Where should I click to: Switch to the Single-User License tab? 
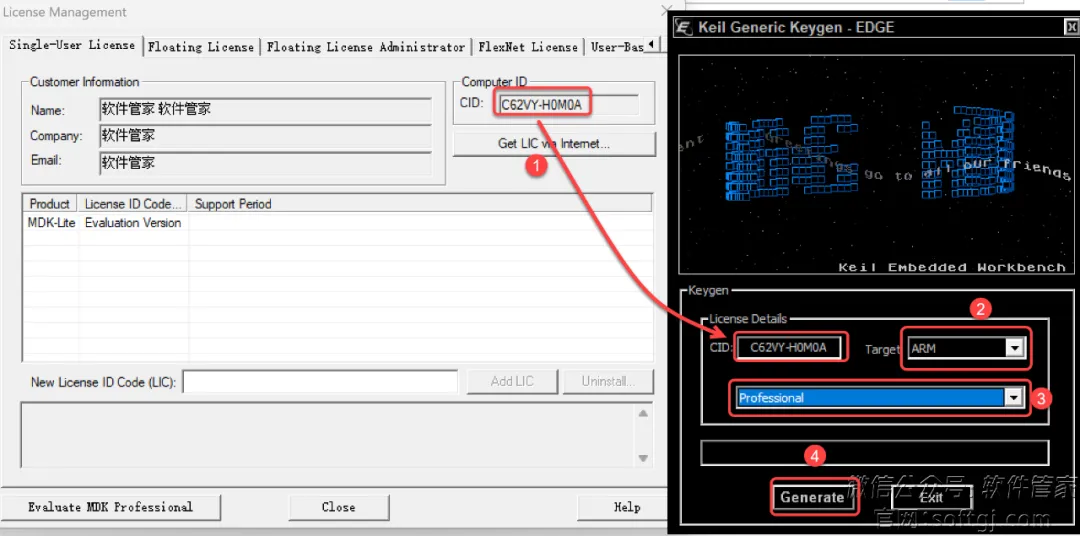72,45
